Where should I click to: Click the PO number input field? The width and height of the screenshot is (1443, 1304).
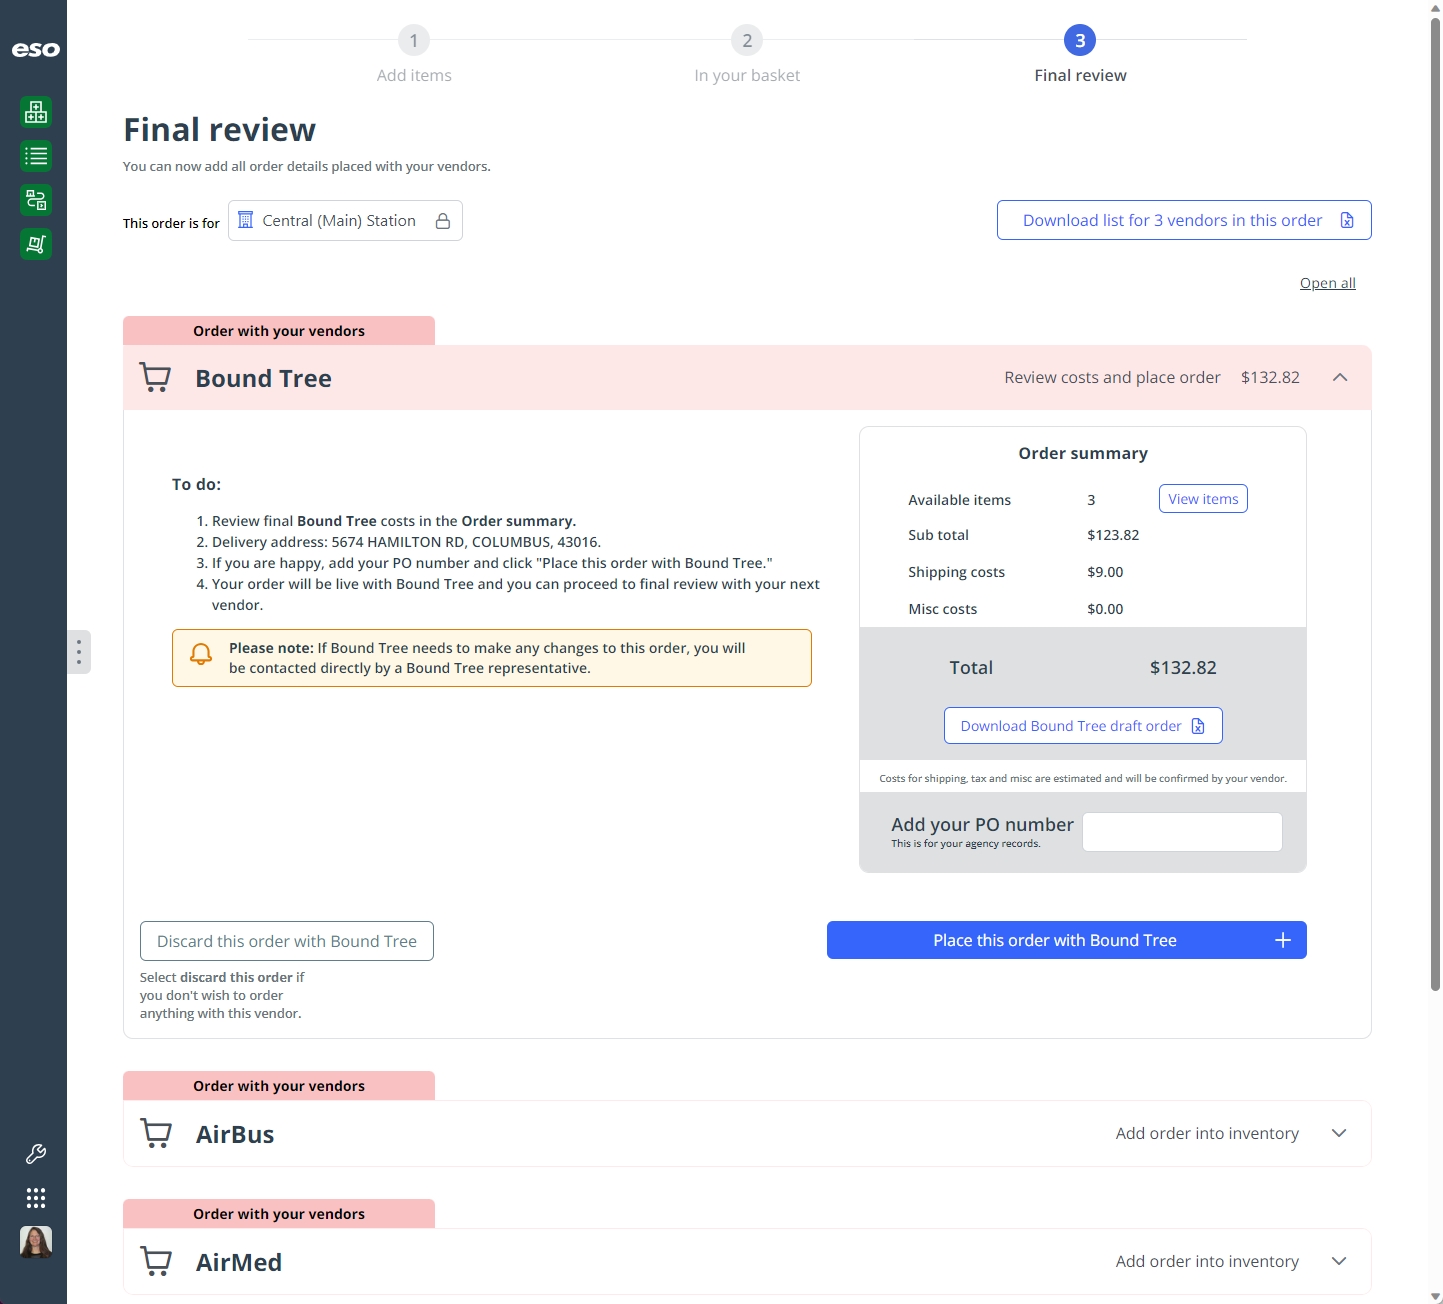[1182, 832]
